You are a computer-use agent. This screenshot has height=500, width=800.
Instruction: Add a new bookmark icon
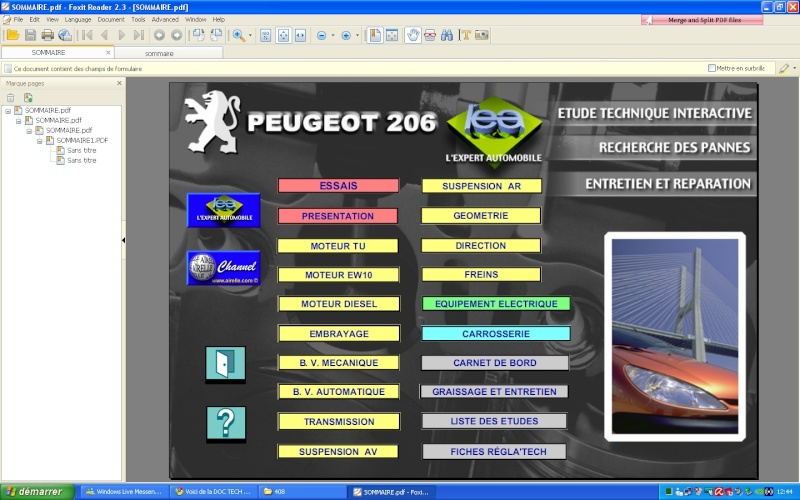pos(28,97)
